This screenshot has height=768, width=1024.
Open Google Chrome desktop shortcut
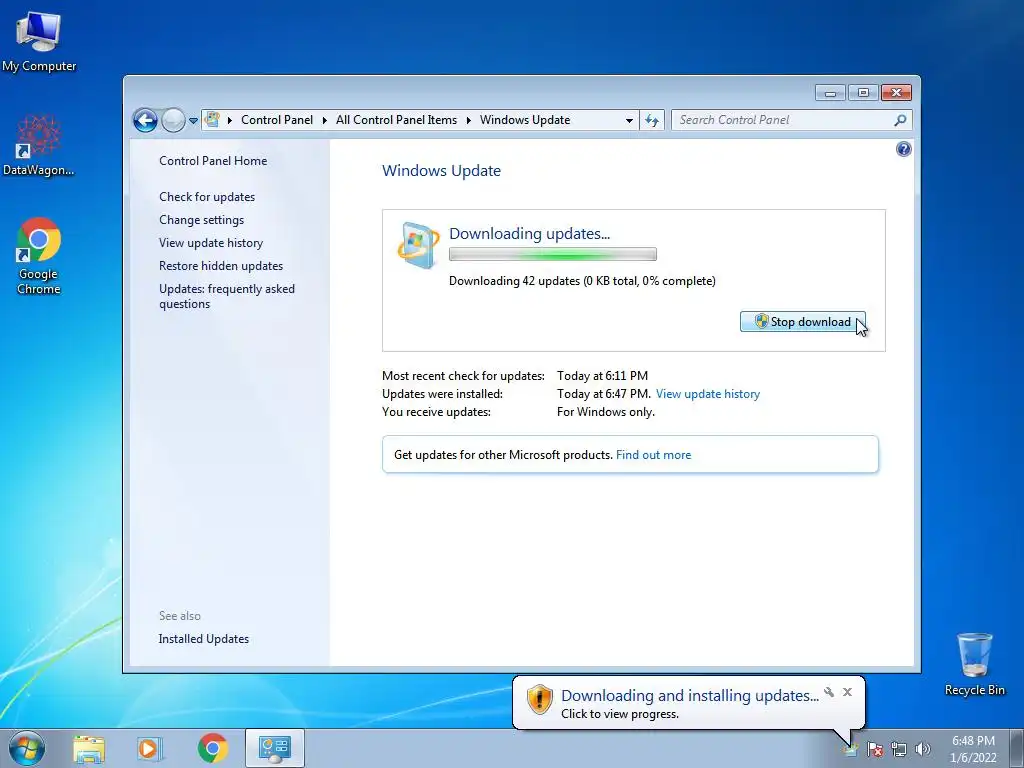39,255
